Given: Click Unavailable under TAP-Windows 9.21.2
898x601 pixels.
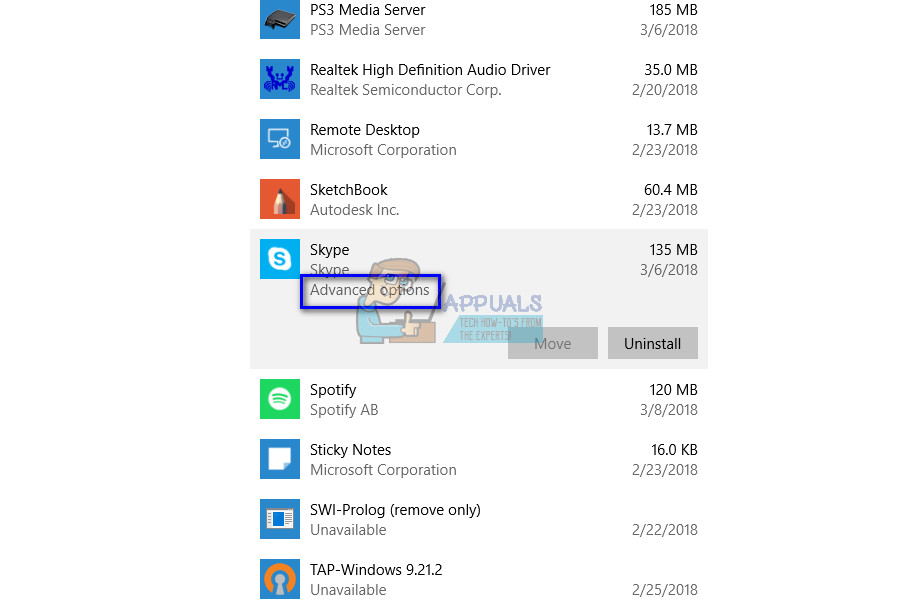Looking at the screenshot, I should pos(348,590).
